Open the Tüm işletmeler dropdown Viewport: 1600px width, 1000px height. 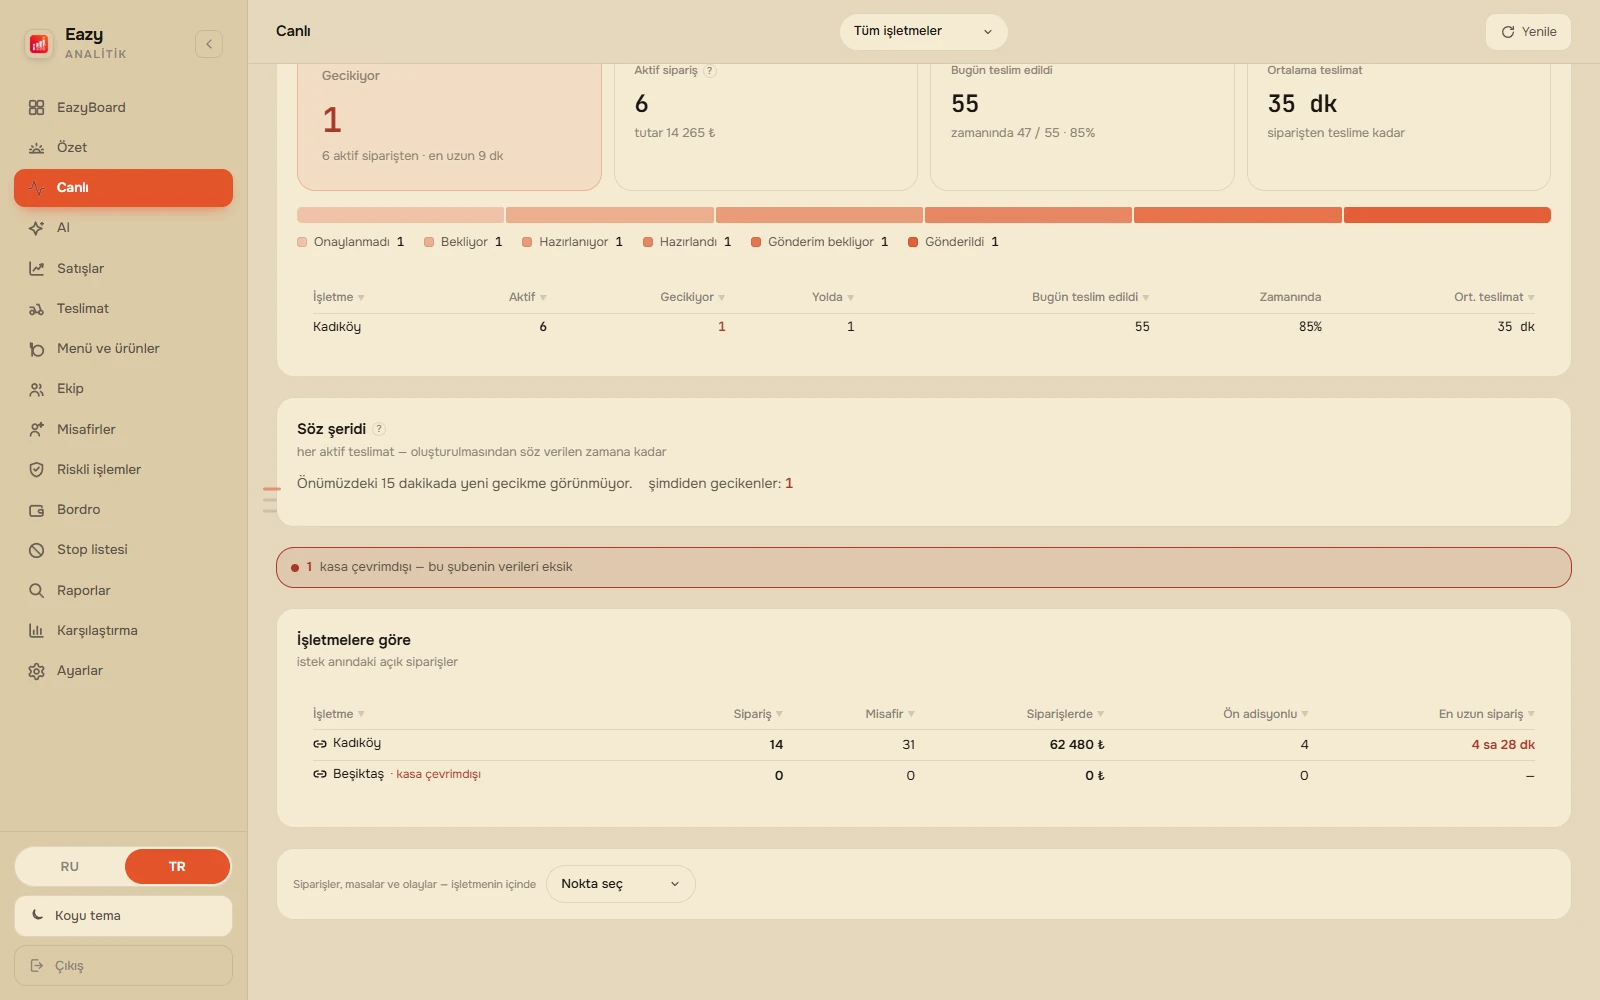point(923,31)
